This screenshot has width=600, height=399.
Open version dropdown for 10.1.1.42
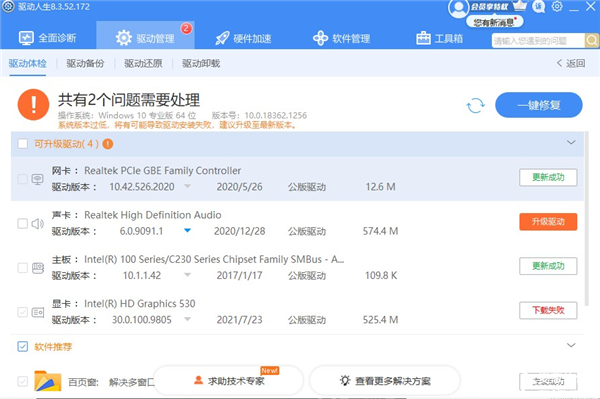[x=187, y=275]
